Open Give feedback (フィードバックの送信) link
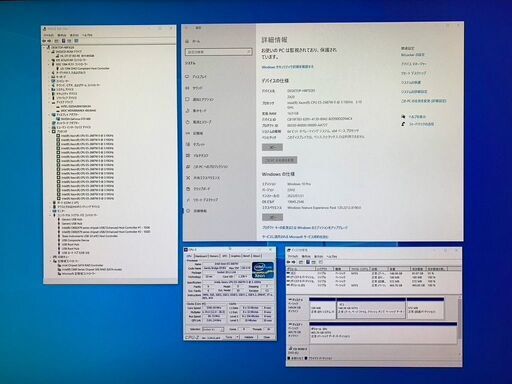The width and height of the screenshot is (512, 384). click(421, 124)
